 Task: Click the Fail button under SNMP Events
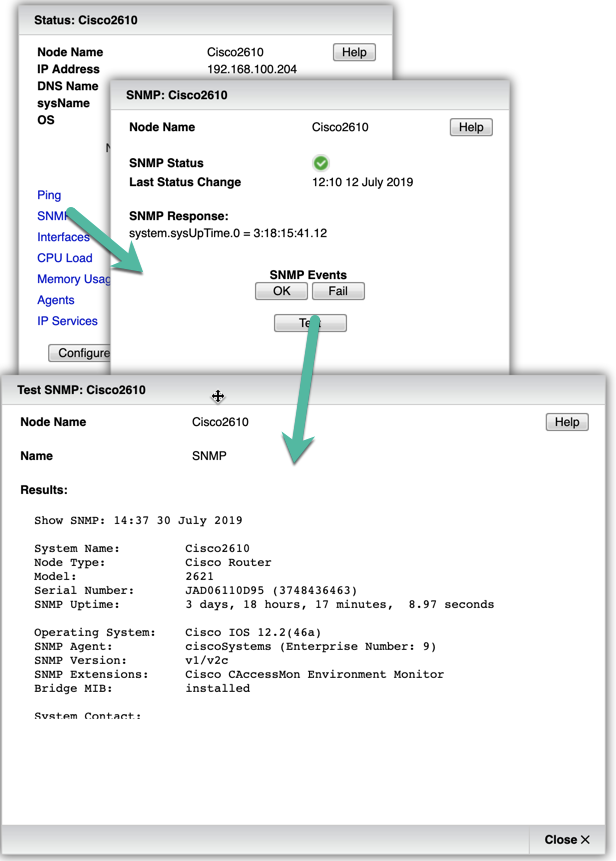point(338,291)
